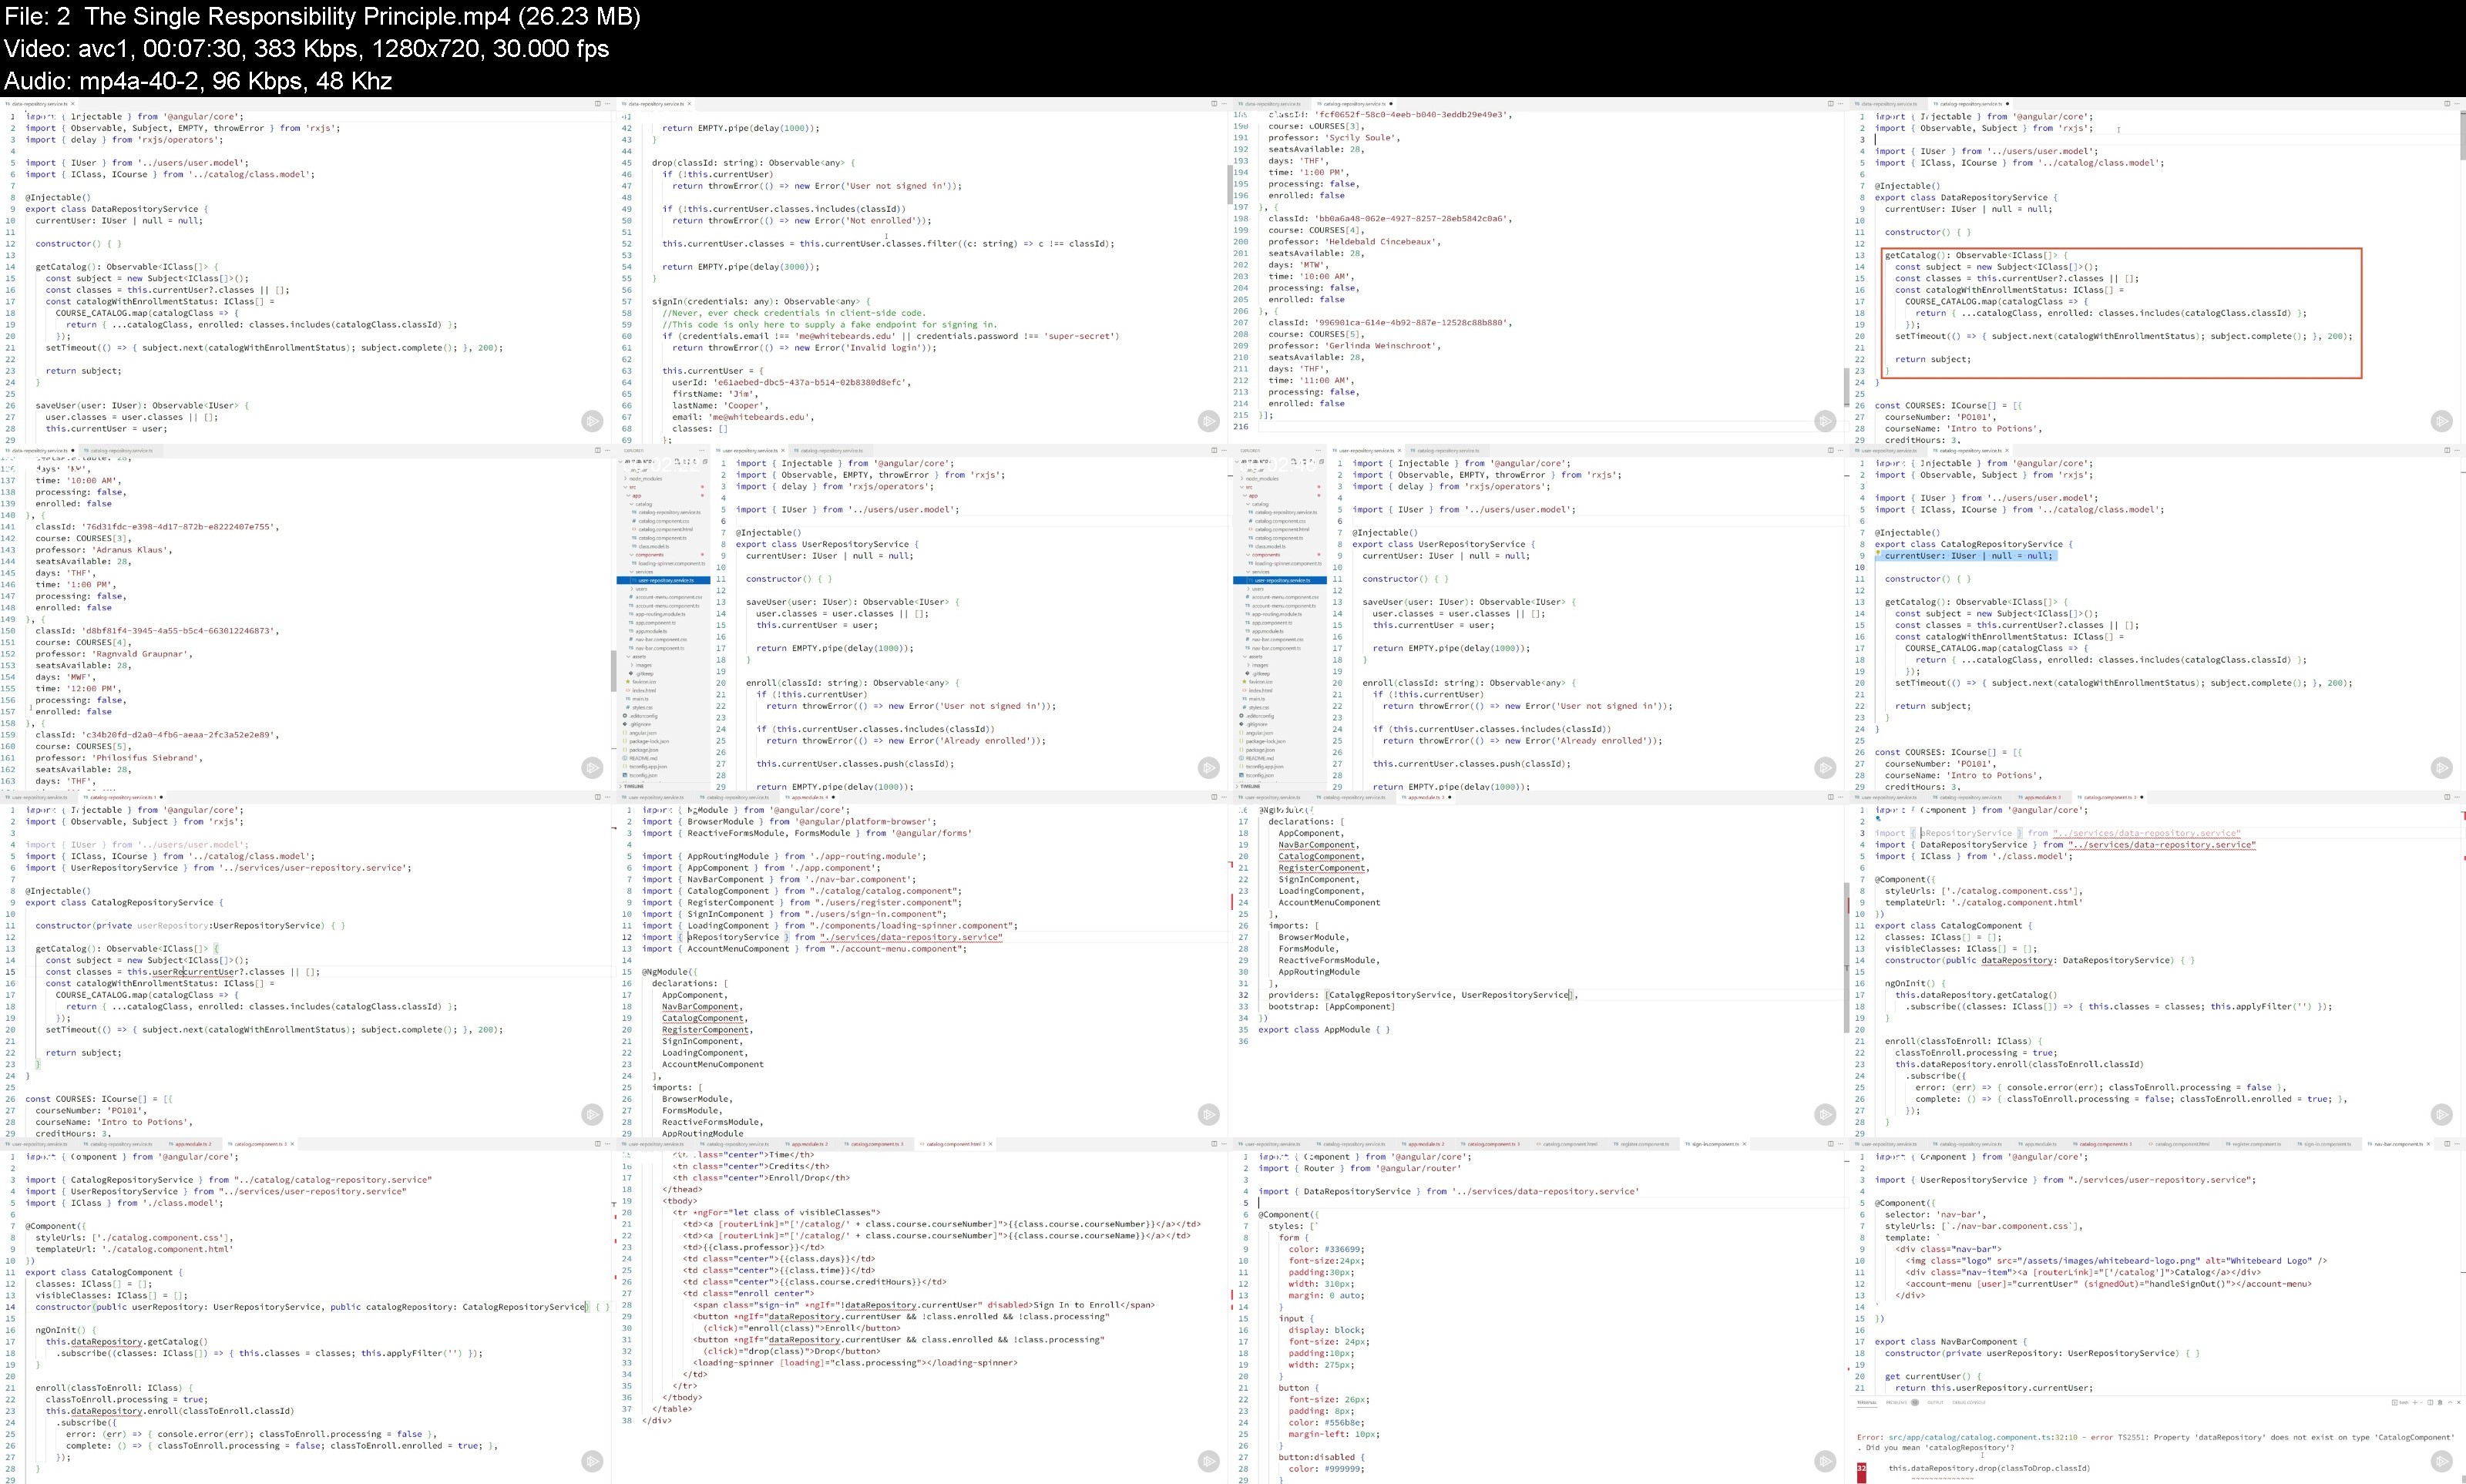Click the scrollbar thumb in the Adranus Klaus data thumbnail
Image resolution: width=2466 pixels, height=1484 pixels.
click(x=614, y=670)
